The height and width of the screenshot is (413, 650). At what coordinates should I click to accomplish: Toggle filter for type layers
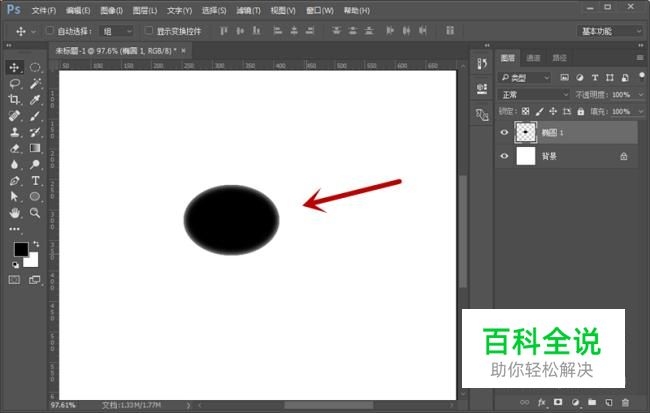[x=595, y=78]
